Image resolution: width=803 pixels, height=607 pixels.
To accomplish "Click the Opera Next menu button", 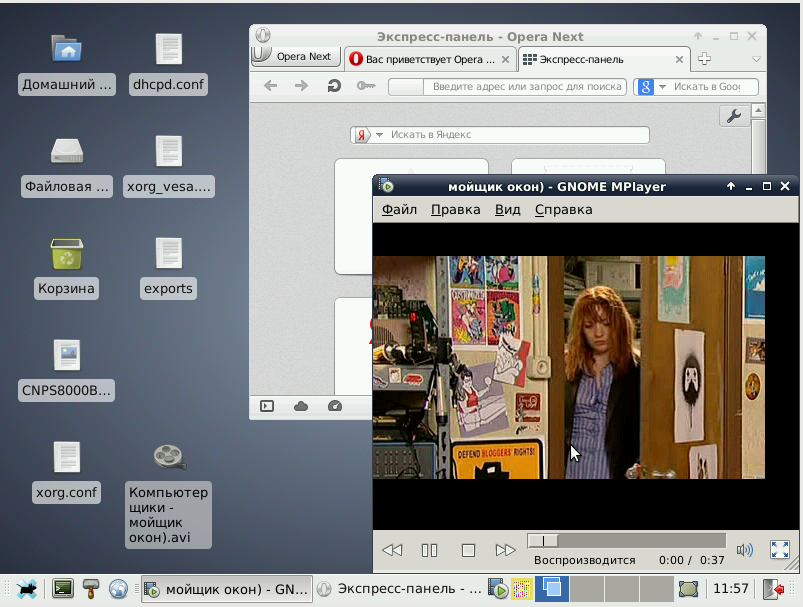I will [296, 56].
